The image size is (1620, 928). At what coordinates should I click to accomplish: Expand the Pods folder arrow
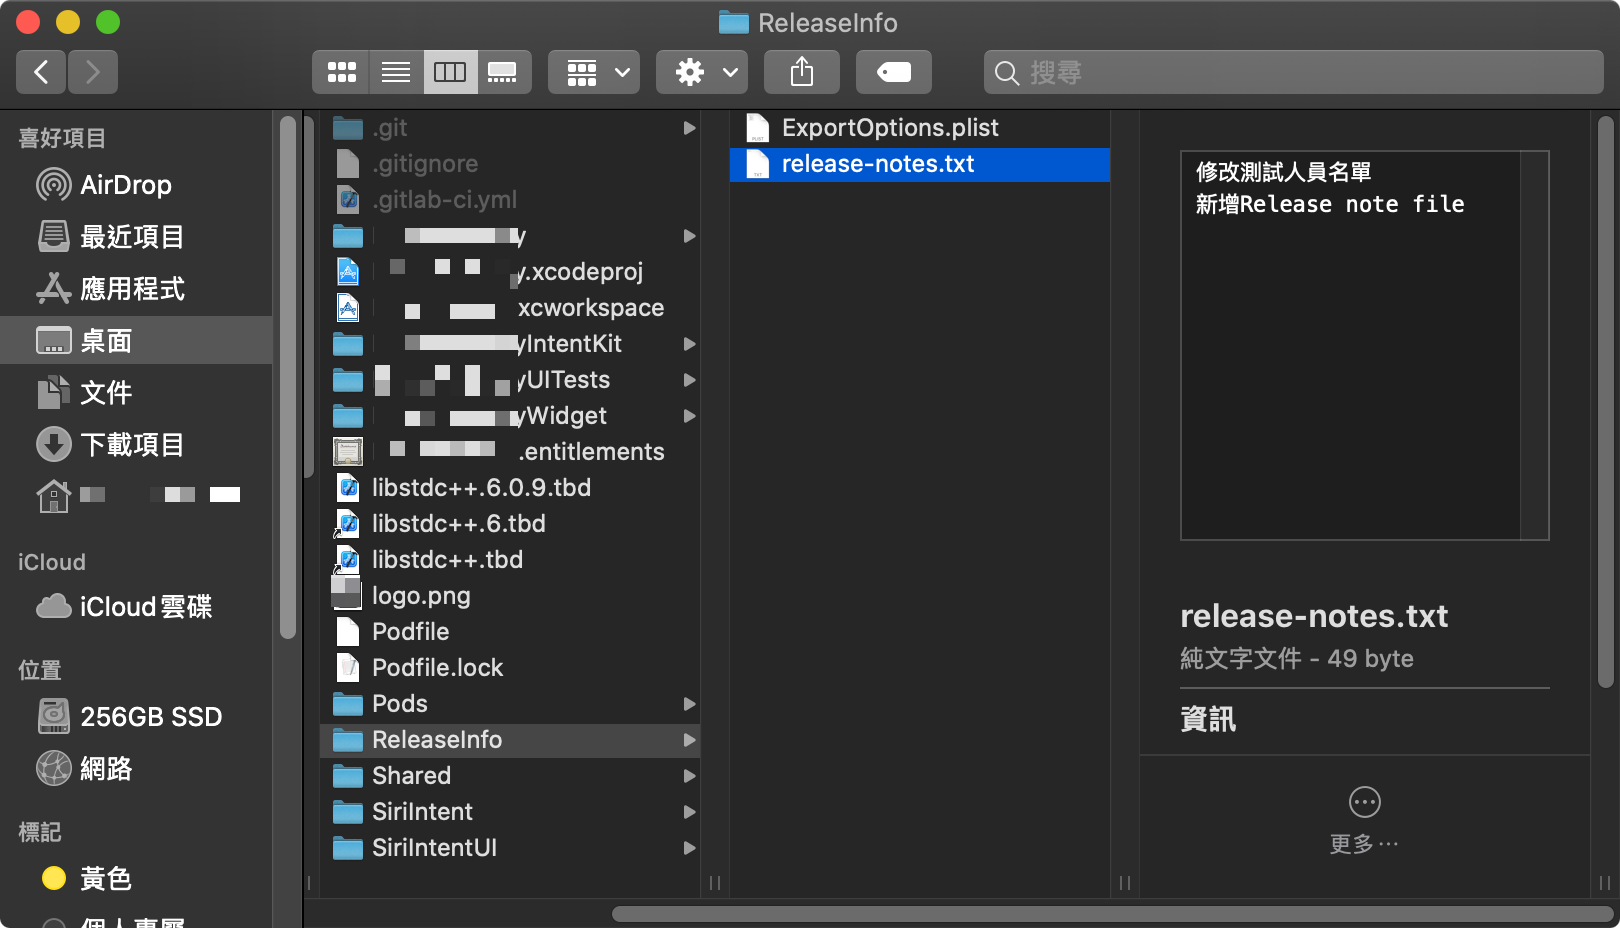(689, 704)
